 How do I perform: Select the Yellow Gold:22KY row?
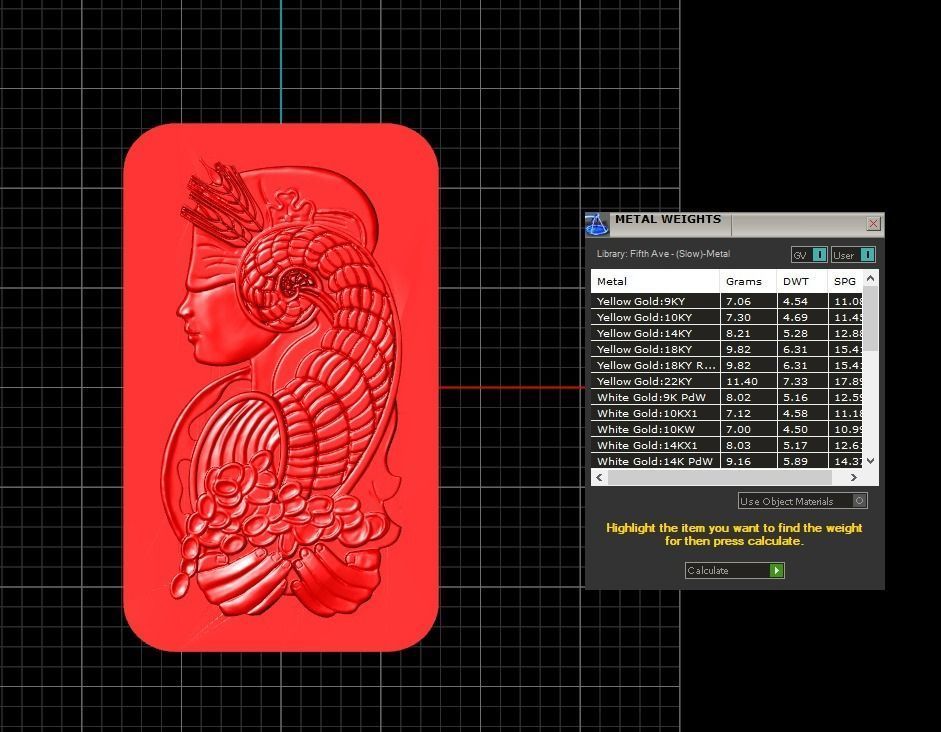[x=727, y=382]
